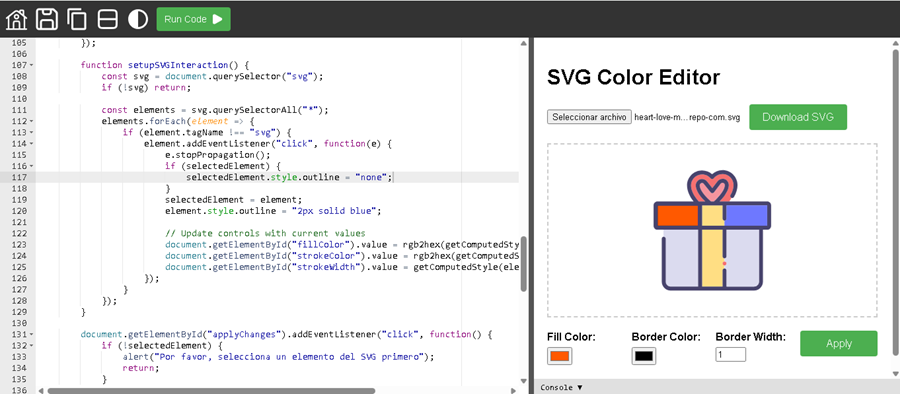Viewport: 900px width, 394px height.
Task: Select the orange lid section of gift
Action: pos(677,215)
